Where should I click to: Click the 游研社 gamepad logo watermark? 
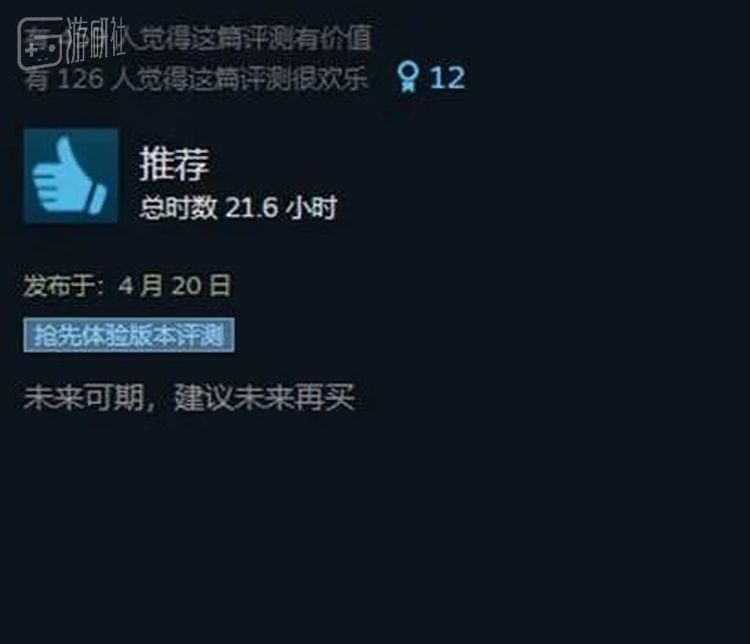click(40, 43)
